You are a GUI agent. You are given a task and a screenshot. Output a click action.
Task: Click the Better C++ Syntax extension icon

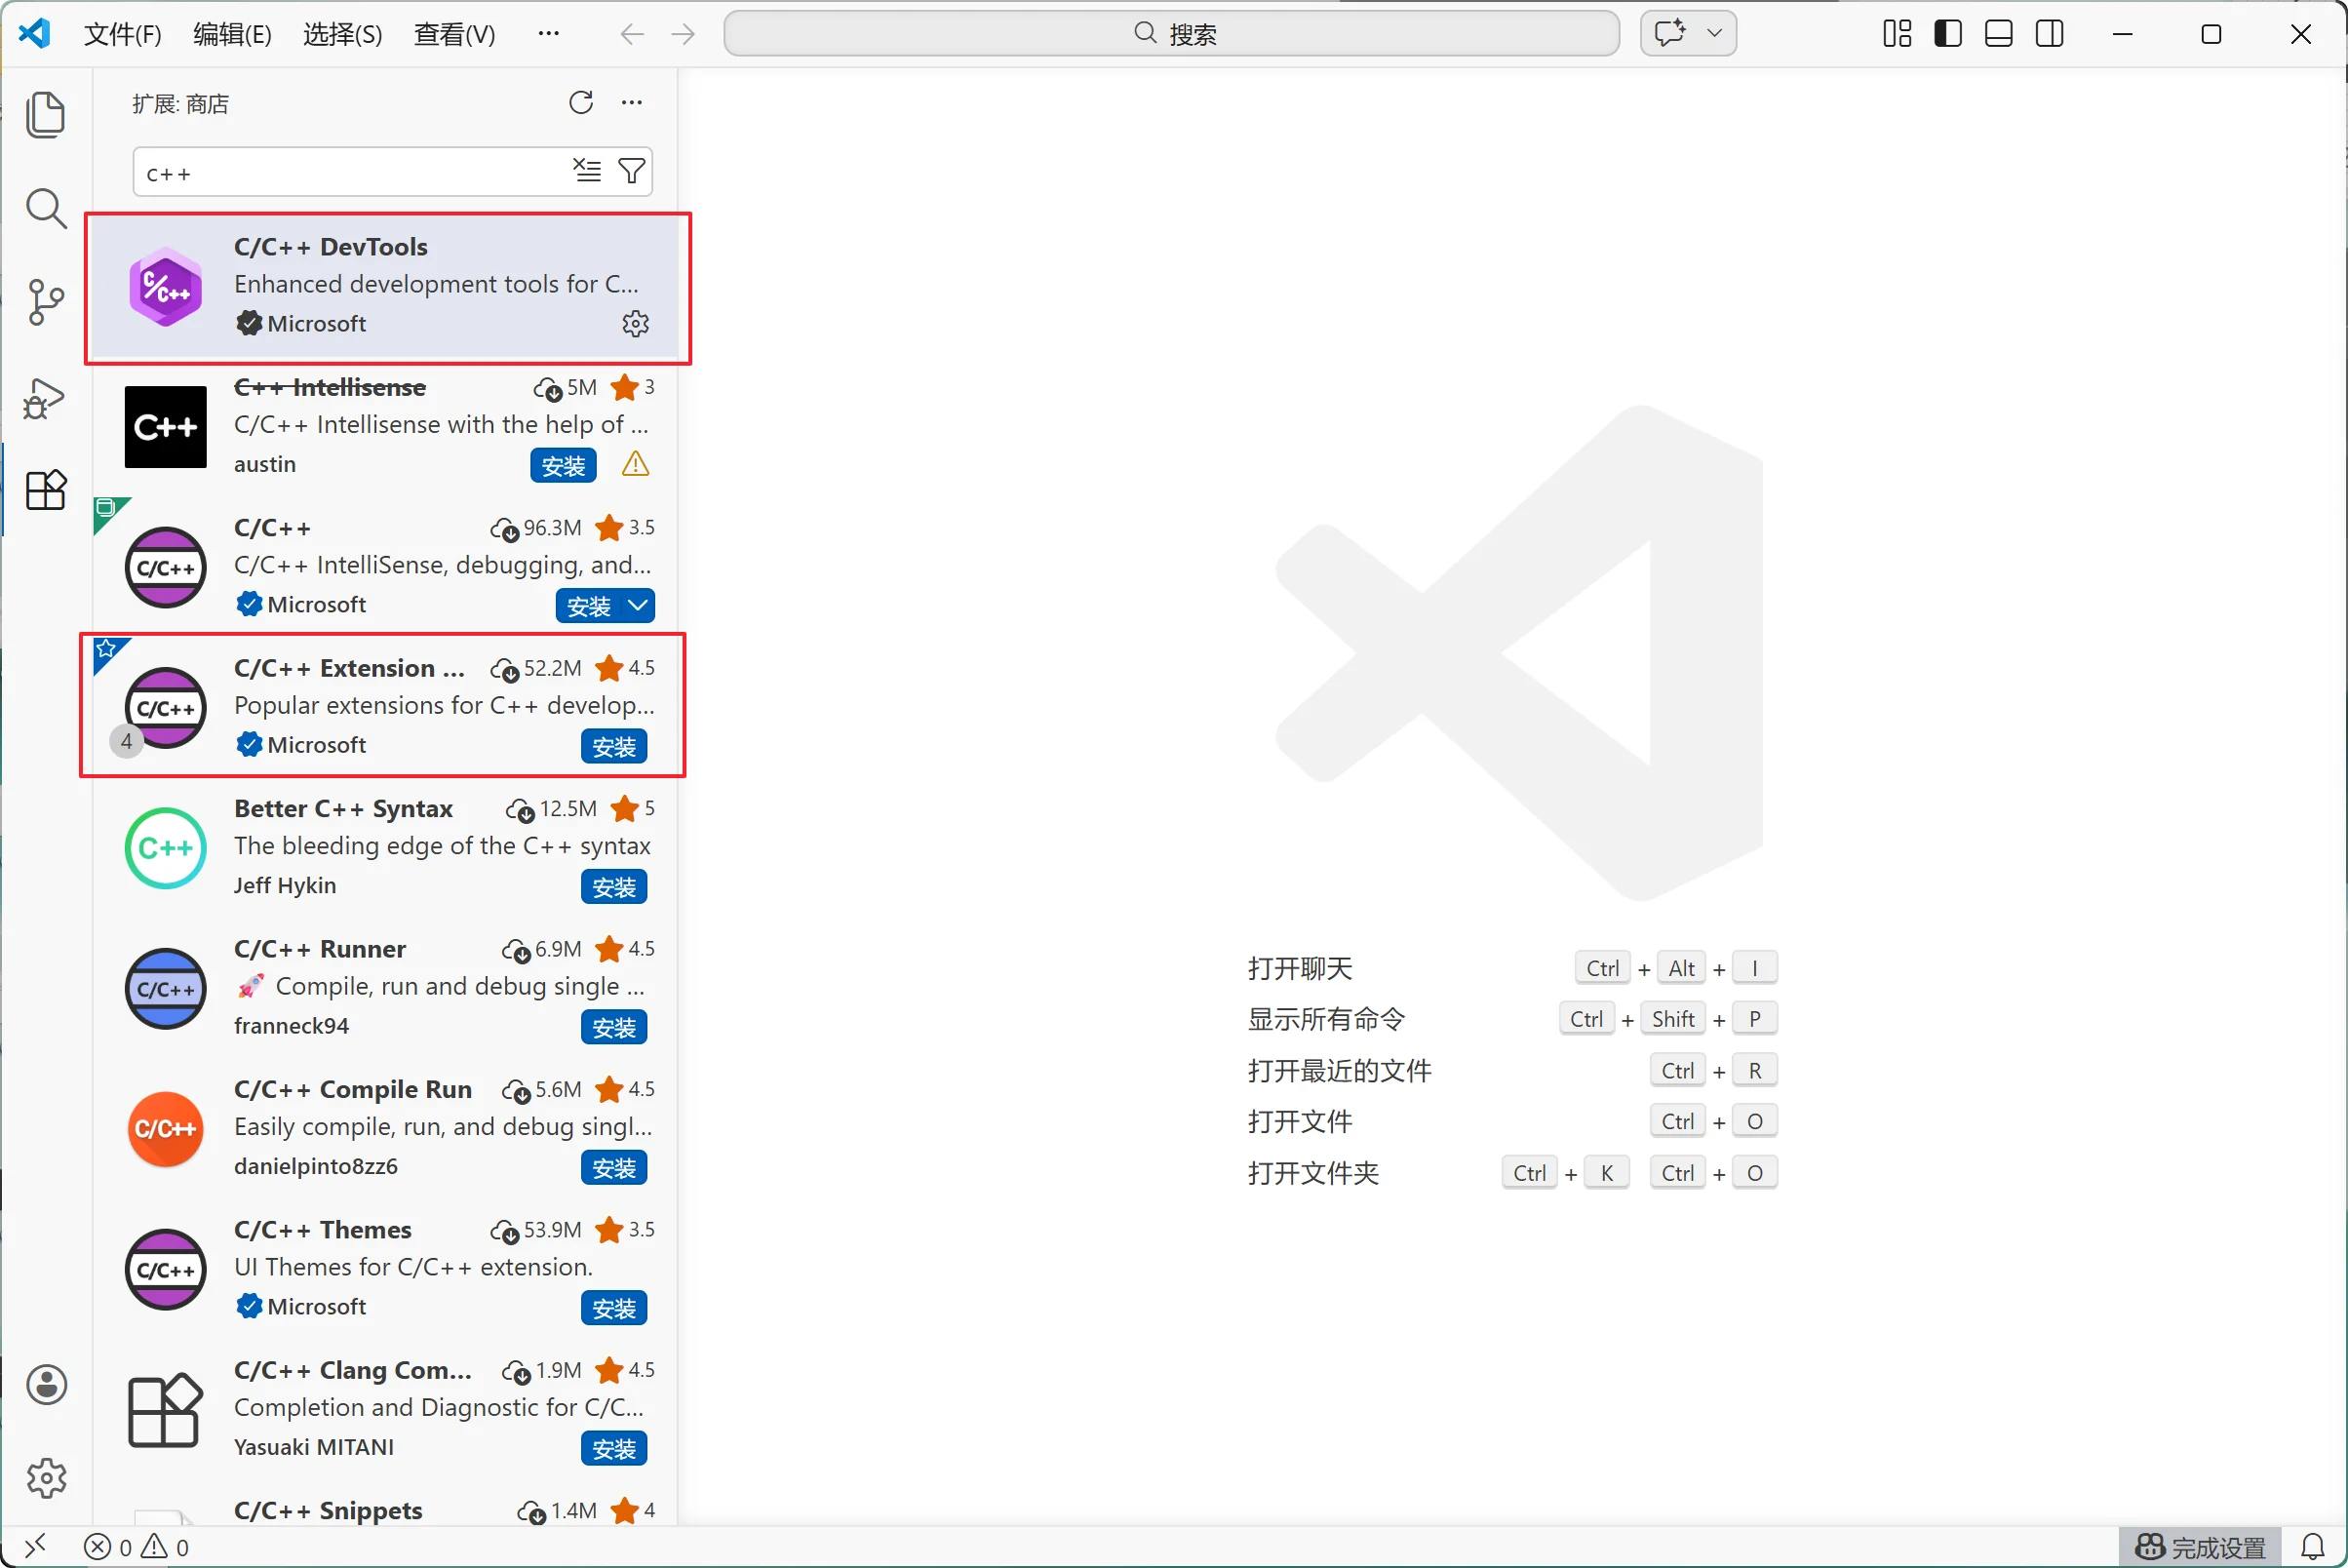[x=166, y=848]
